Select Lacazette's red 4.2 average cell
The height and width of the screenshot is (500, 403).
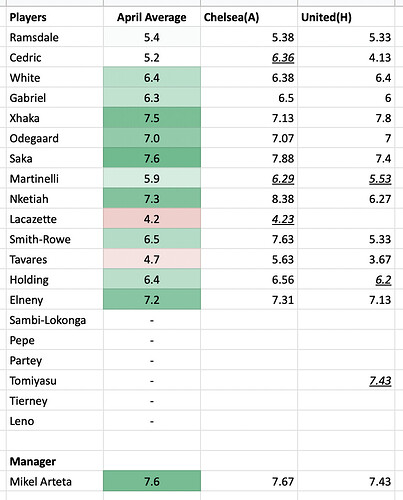click(152, 219)
